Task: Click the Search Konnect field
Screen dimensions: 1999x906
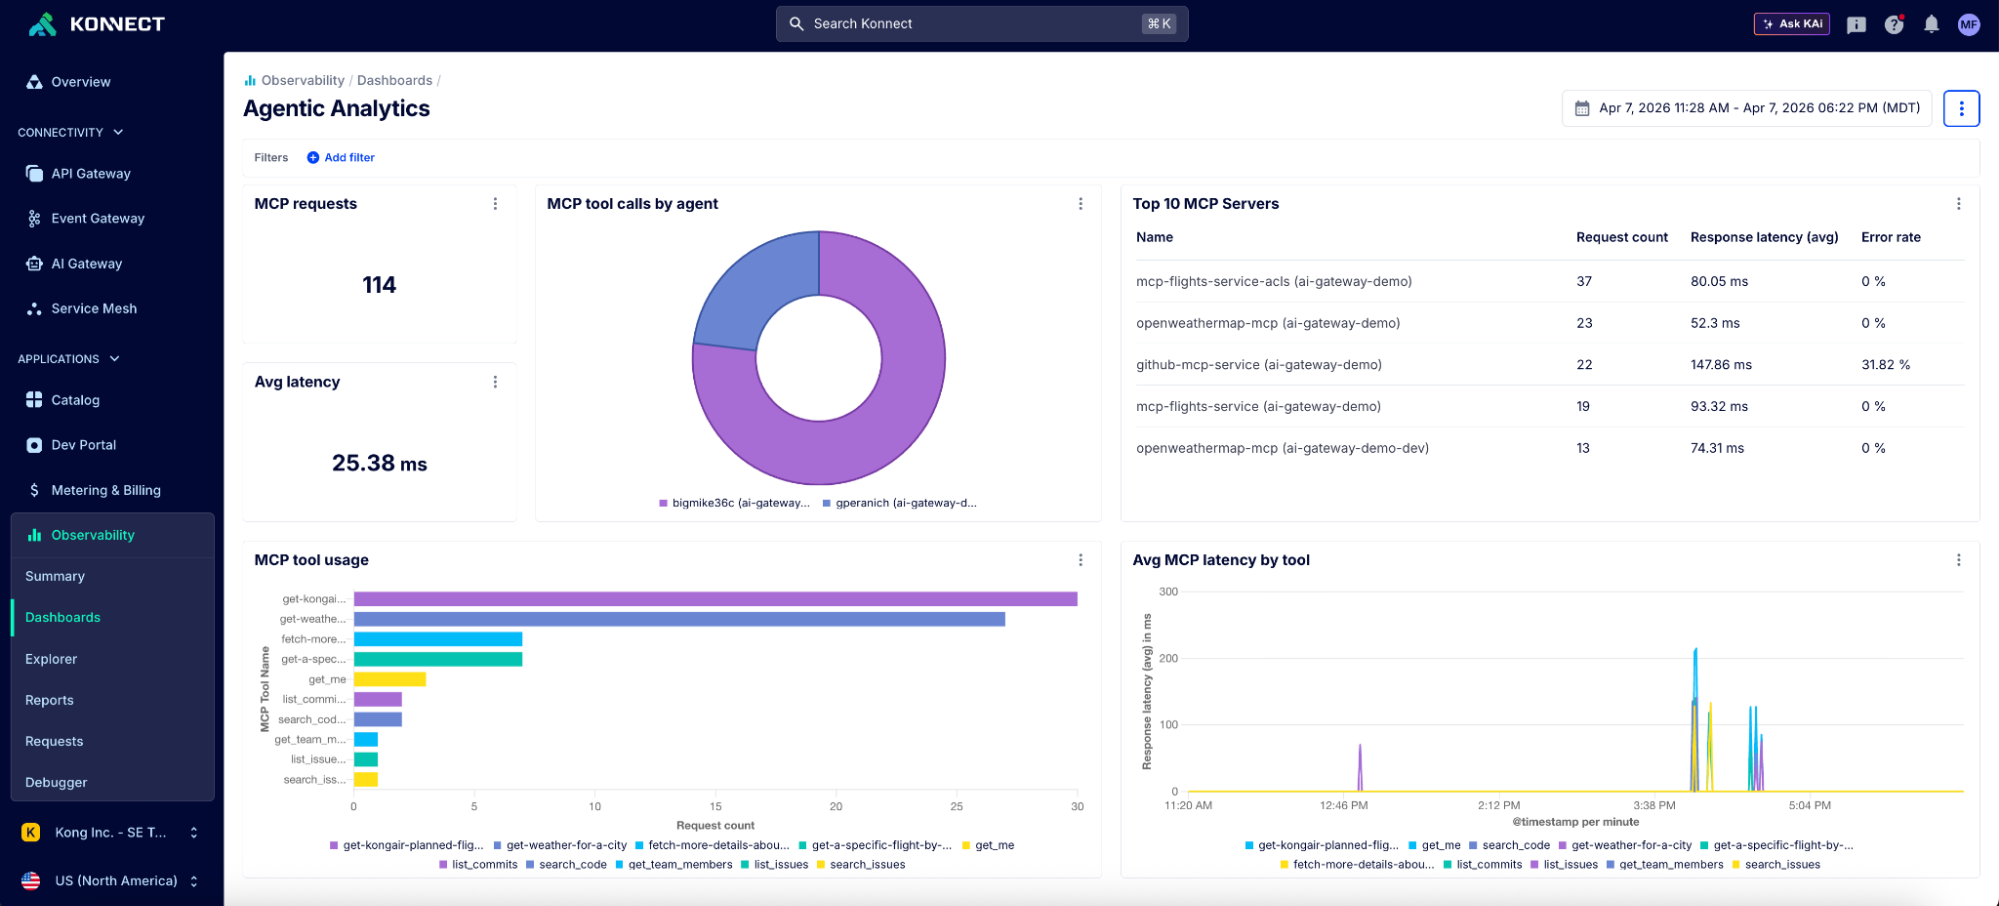Action: click(982, 23)
